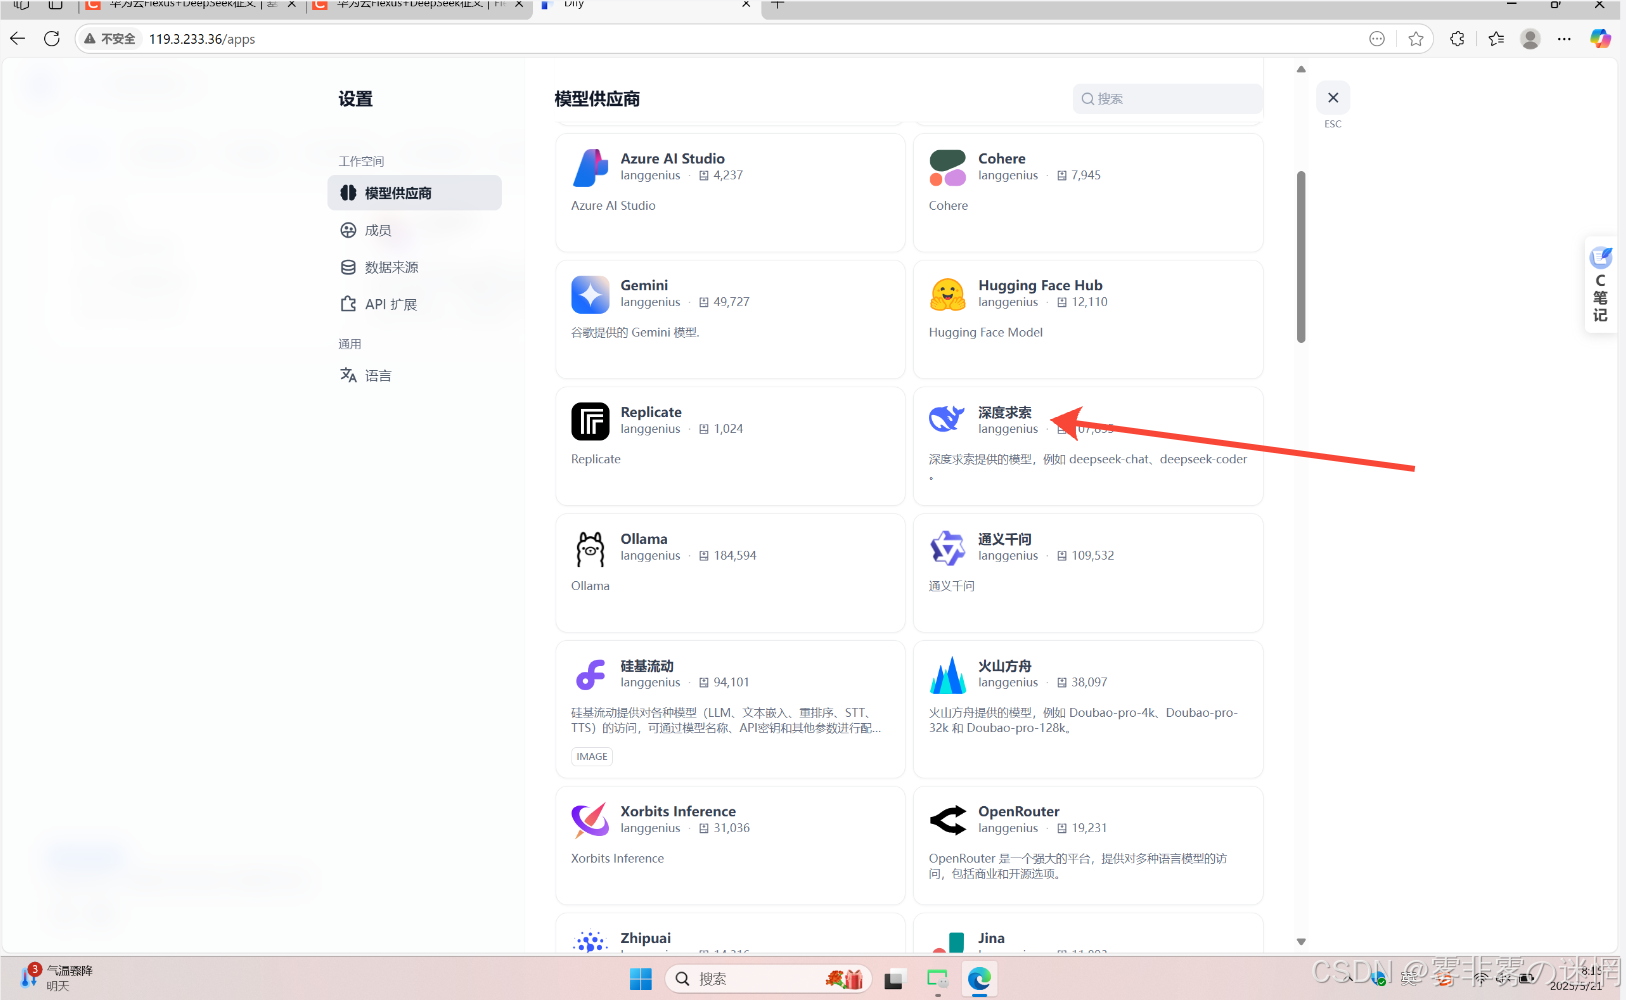The width and height of the screenshot is (1626, 1000).
Task: Open the Windows Start menu
Action: point(641,979)
